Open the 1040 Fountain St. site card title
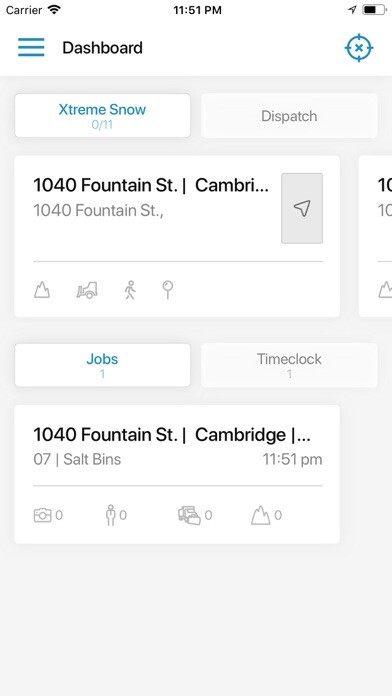This screenshot has width=392, height=696. (151, 185)
